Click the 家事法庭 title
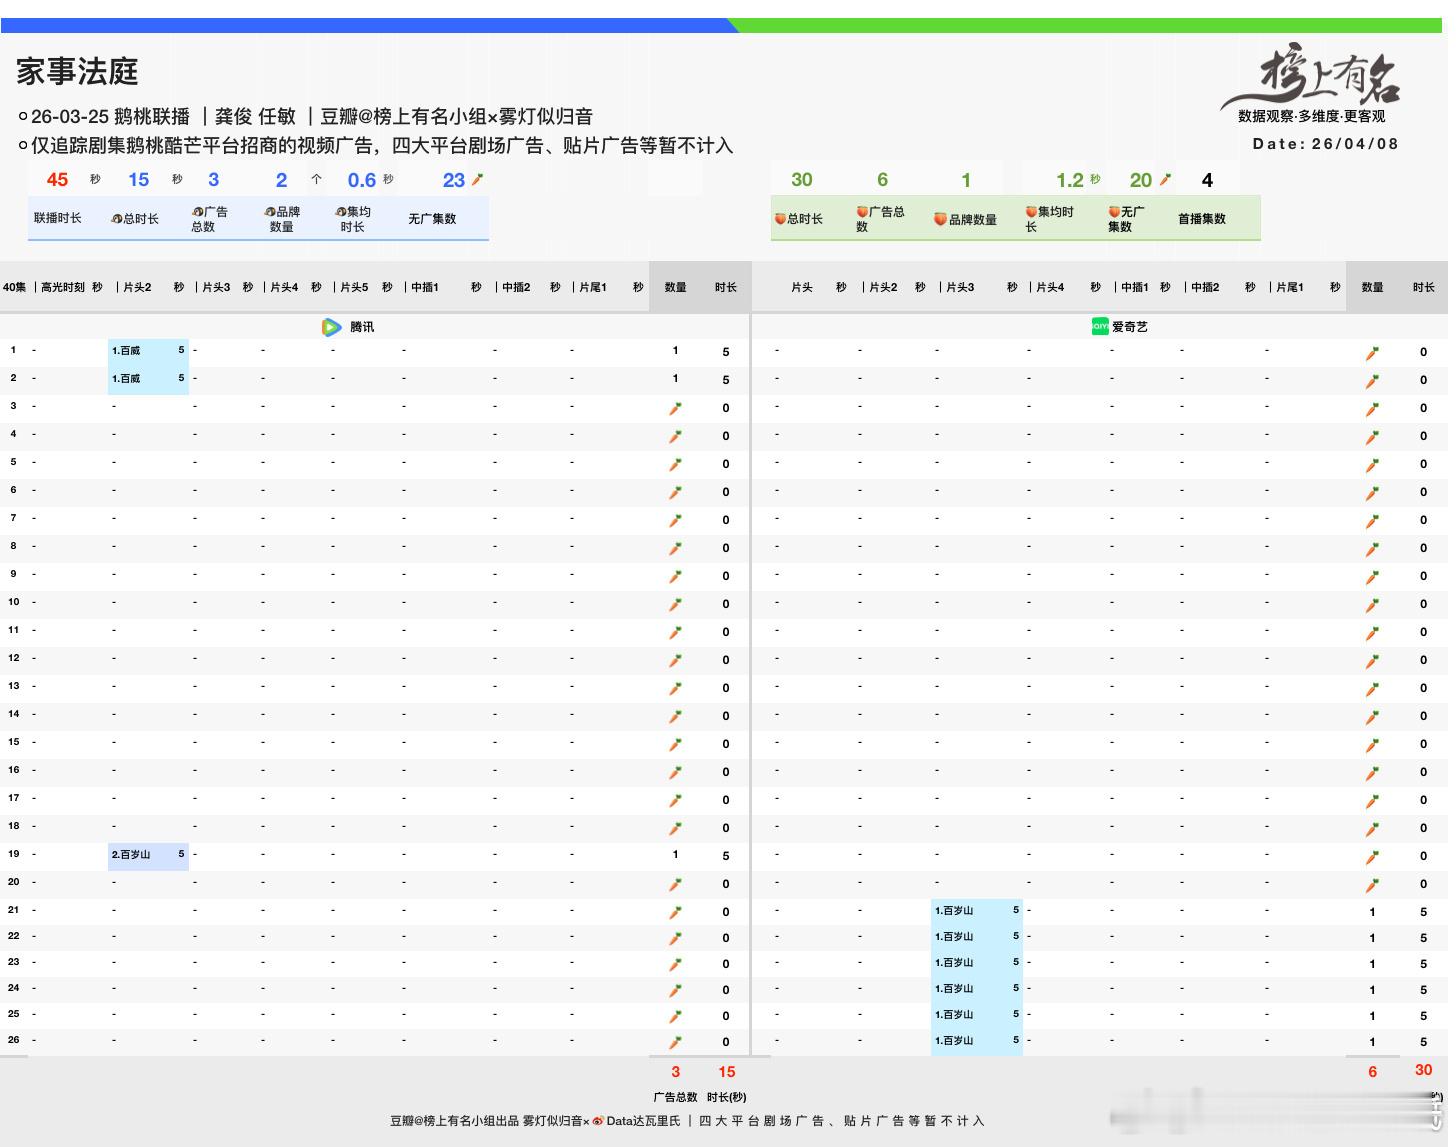Screen dimensions: 1456x1147 [x=77, y=71]
